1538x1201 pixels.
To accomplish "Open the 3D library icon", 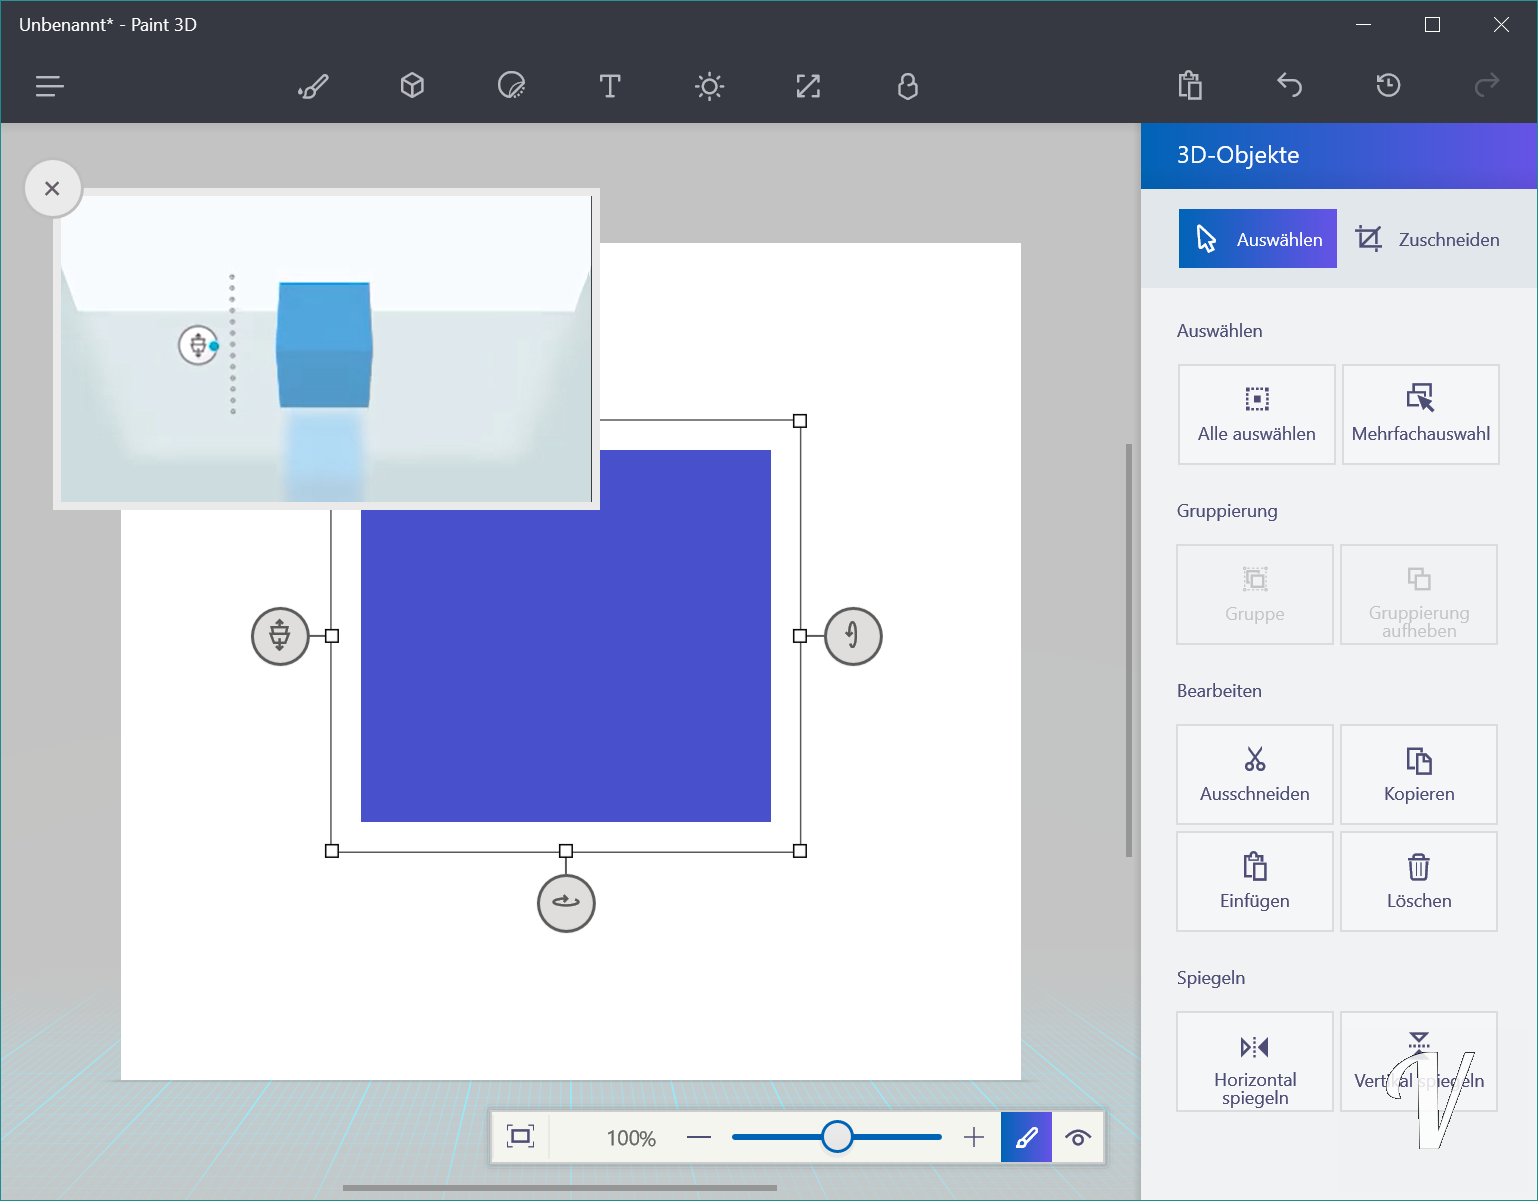I will point(907,87).
